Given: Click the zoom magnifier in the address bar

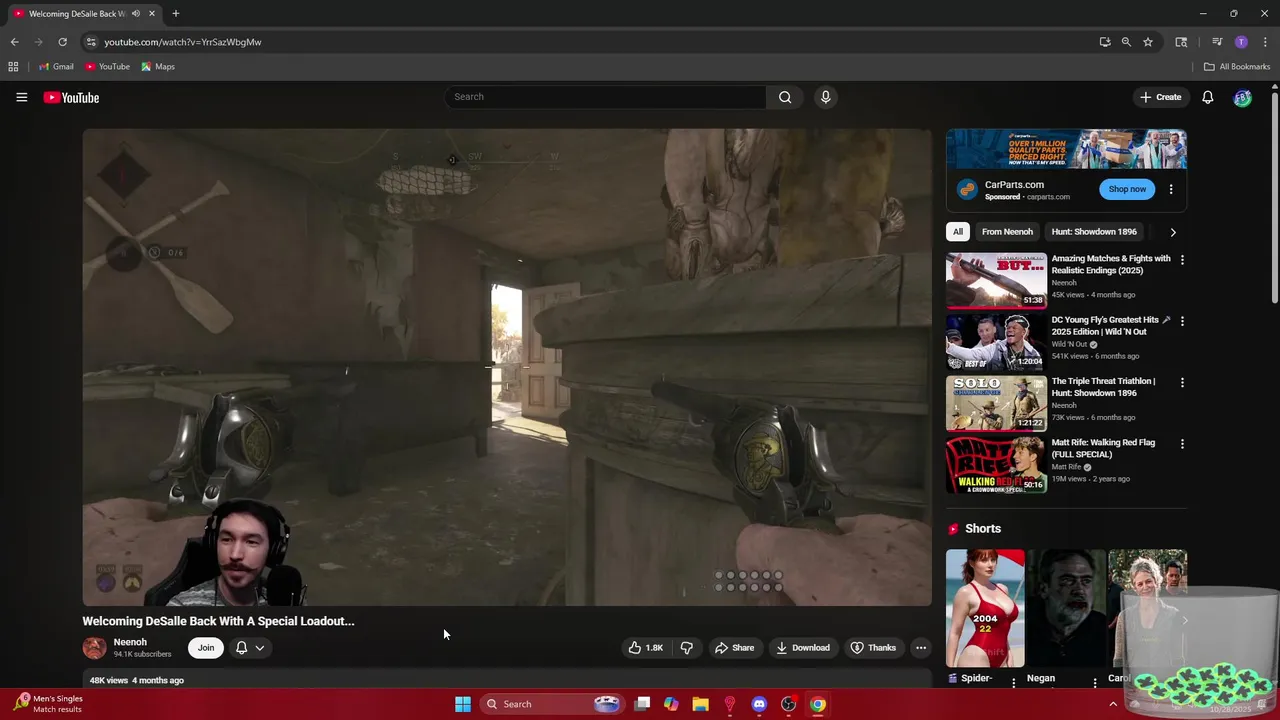Looking at the screenshot, I should [x=1126, y=42].
